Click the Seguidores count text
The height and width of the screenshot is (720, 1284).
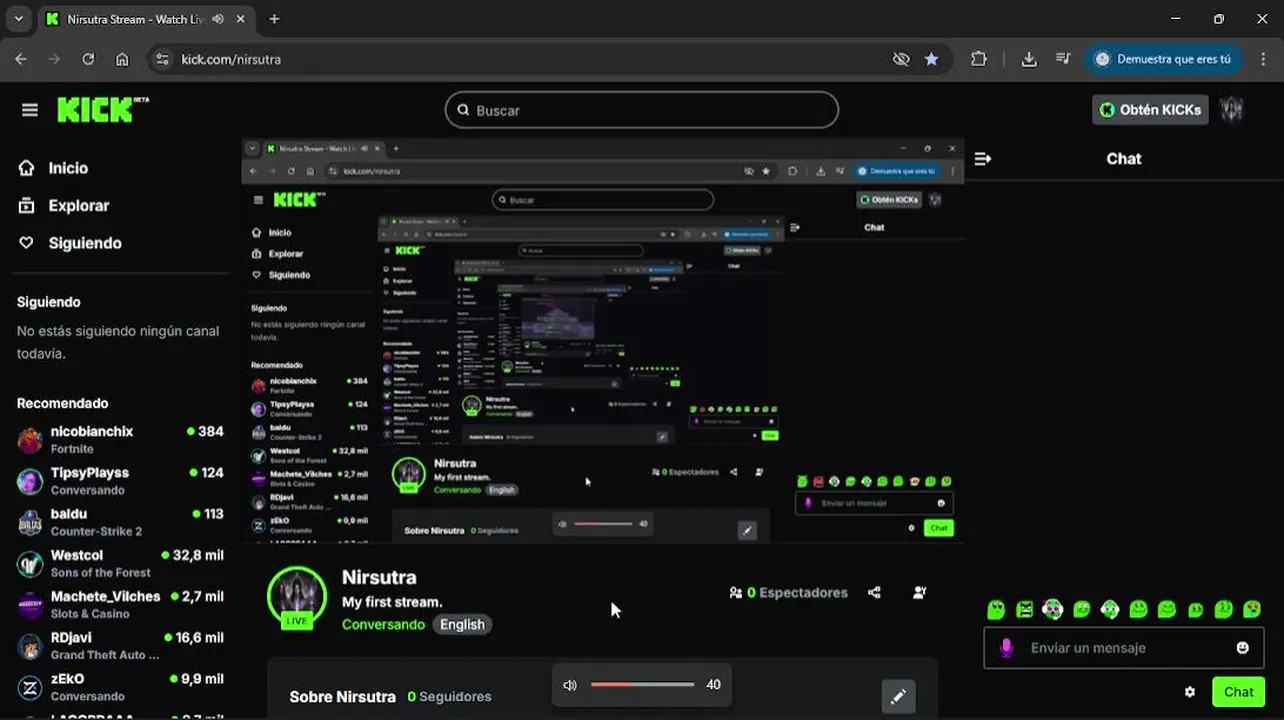[x=449, y=696]
